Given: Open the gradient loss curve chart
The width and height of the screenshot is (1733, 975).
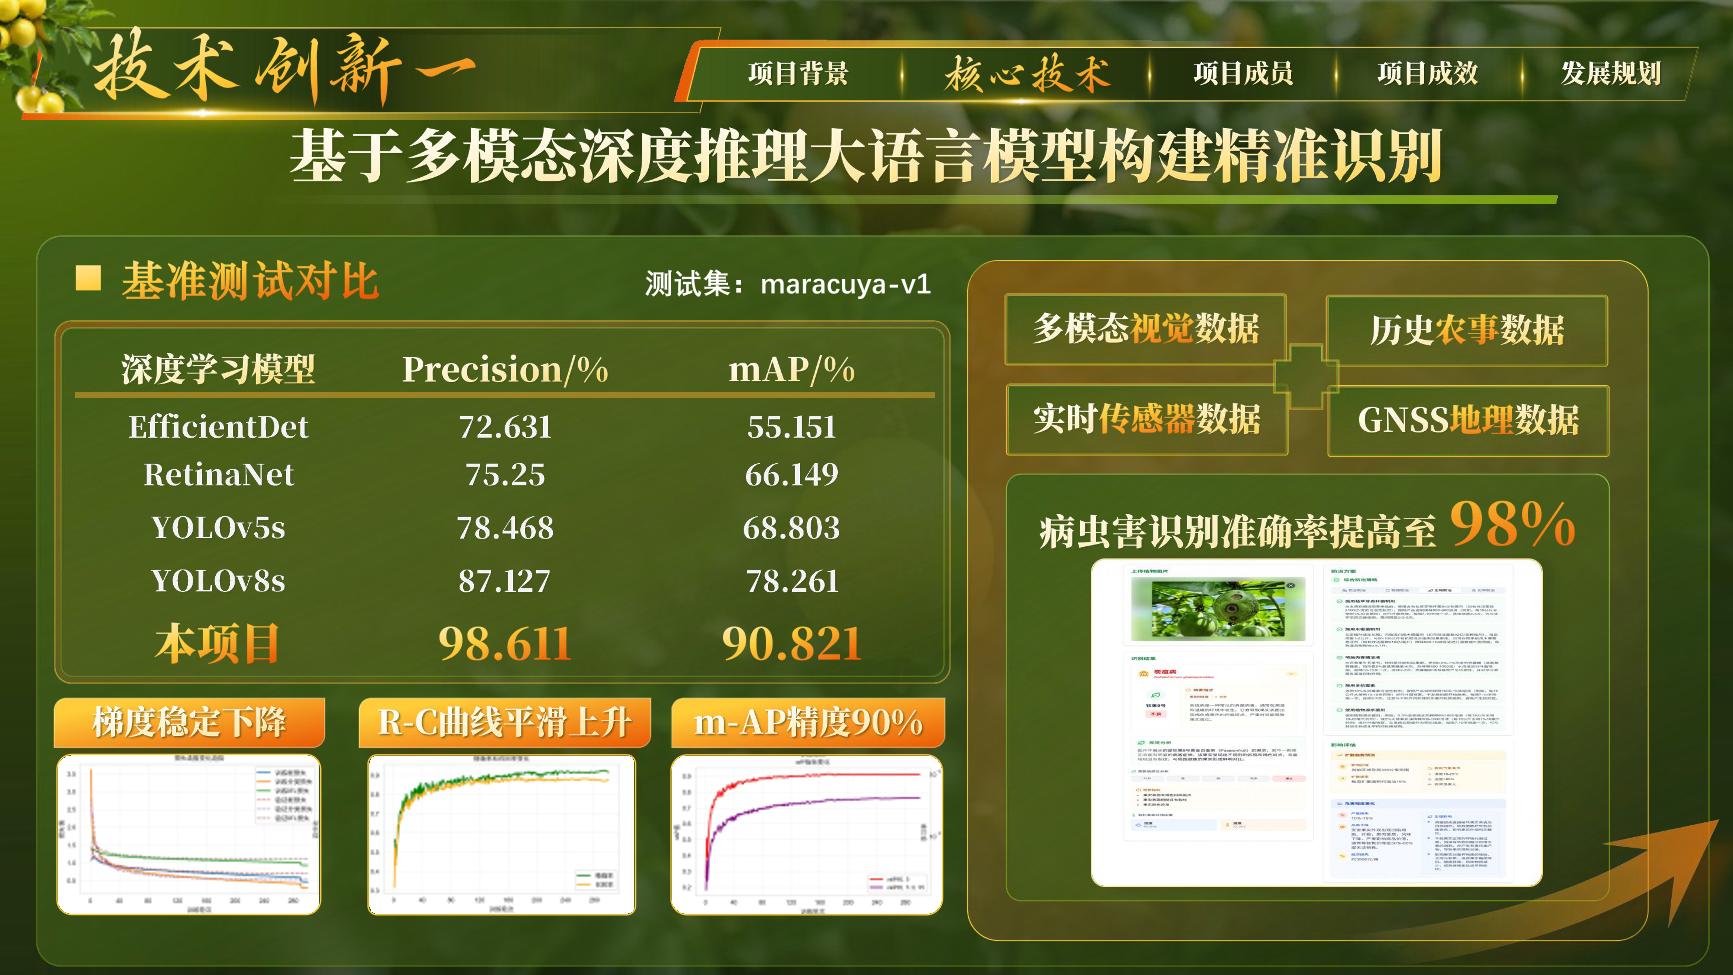Looking at the screenshot, I should tap(189, 835).
